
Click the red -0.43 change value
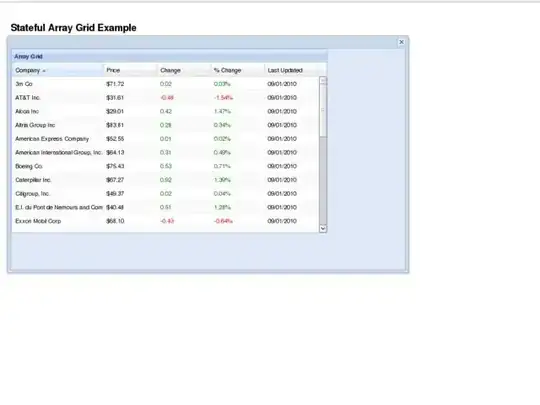(167, 221)
